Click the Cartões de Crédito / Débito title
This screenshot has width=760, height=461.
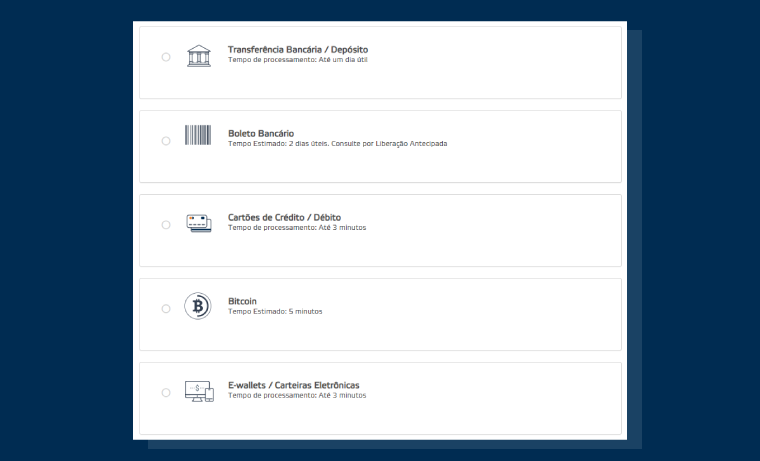click(285, 217)
